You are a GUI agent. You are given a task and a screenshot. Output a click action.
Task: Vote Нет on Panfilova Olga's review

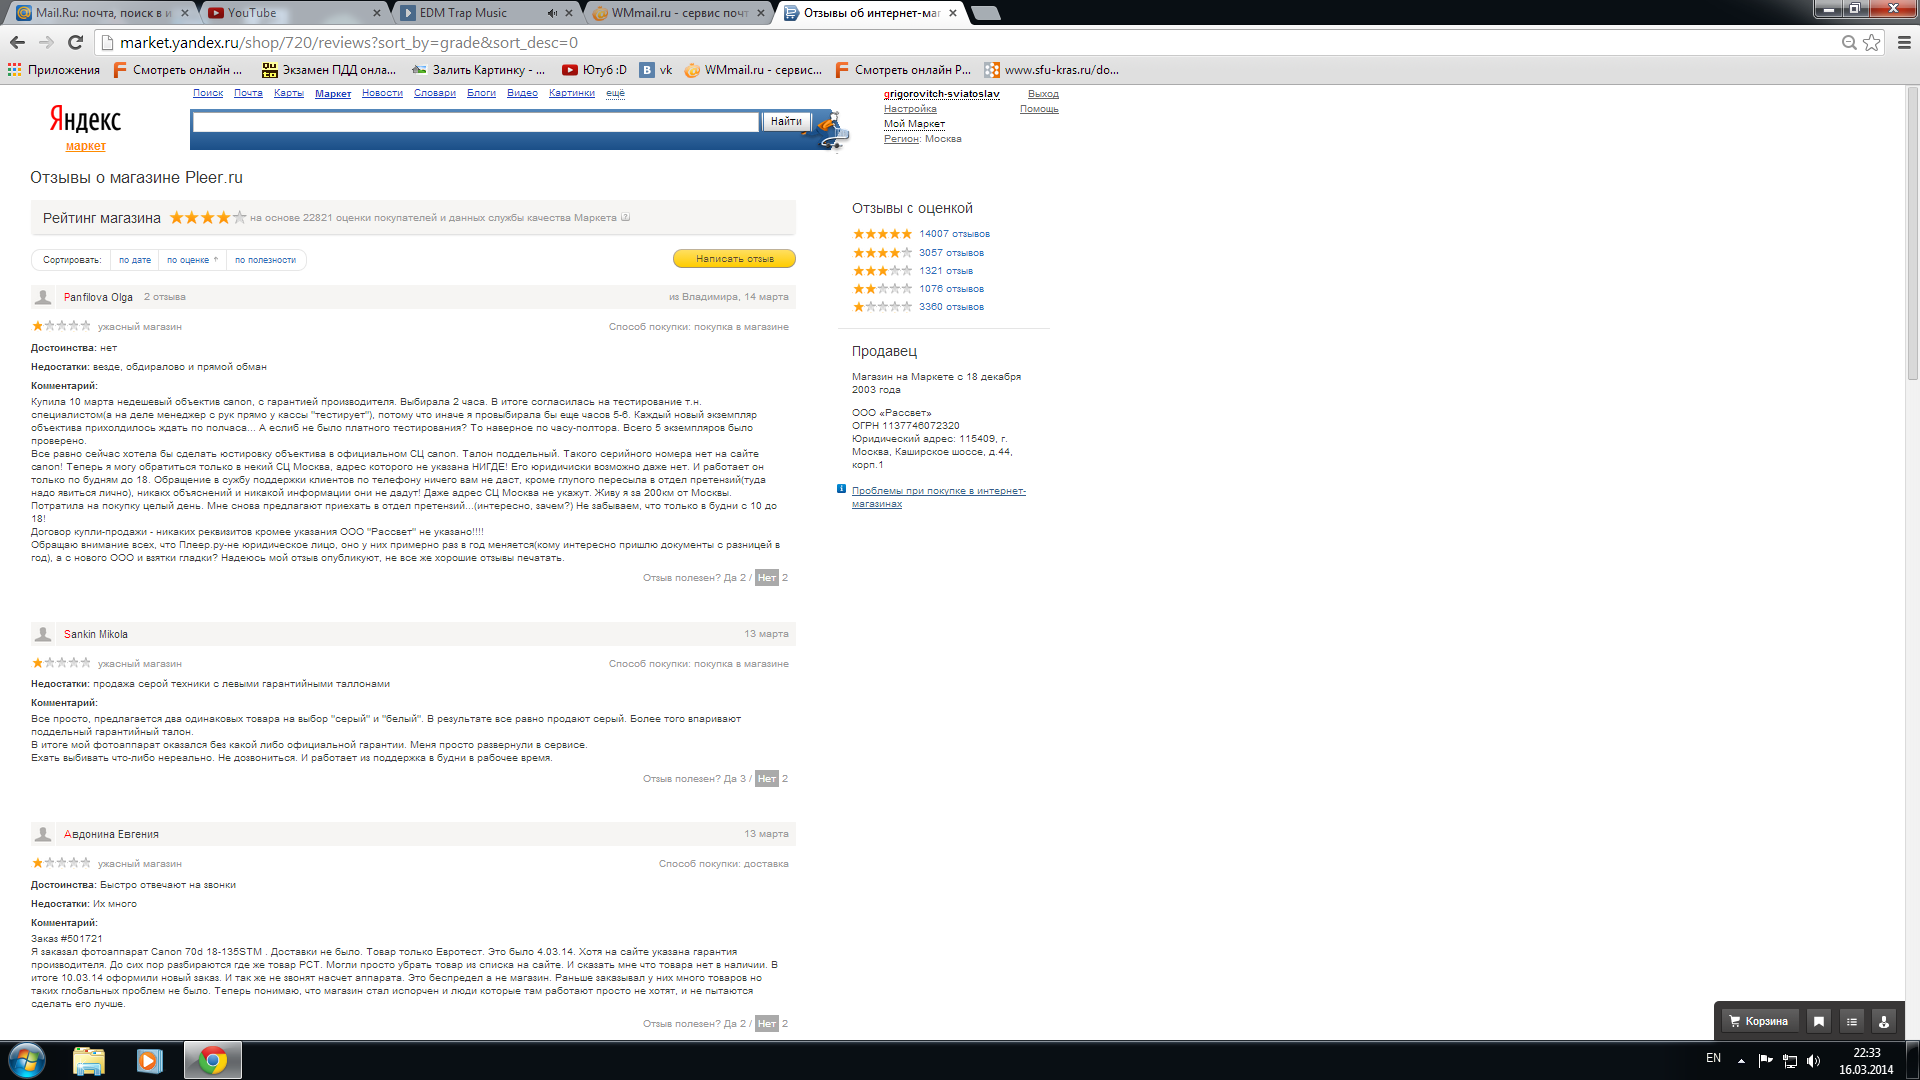(x=767, y=578)
